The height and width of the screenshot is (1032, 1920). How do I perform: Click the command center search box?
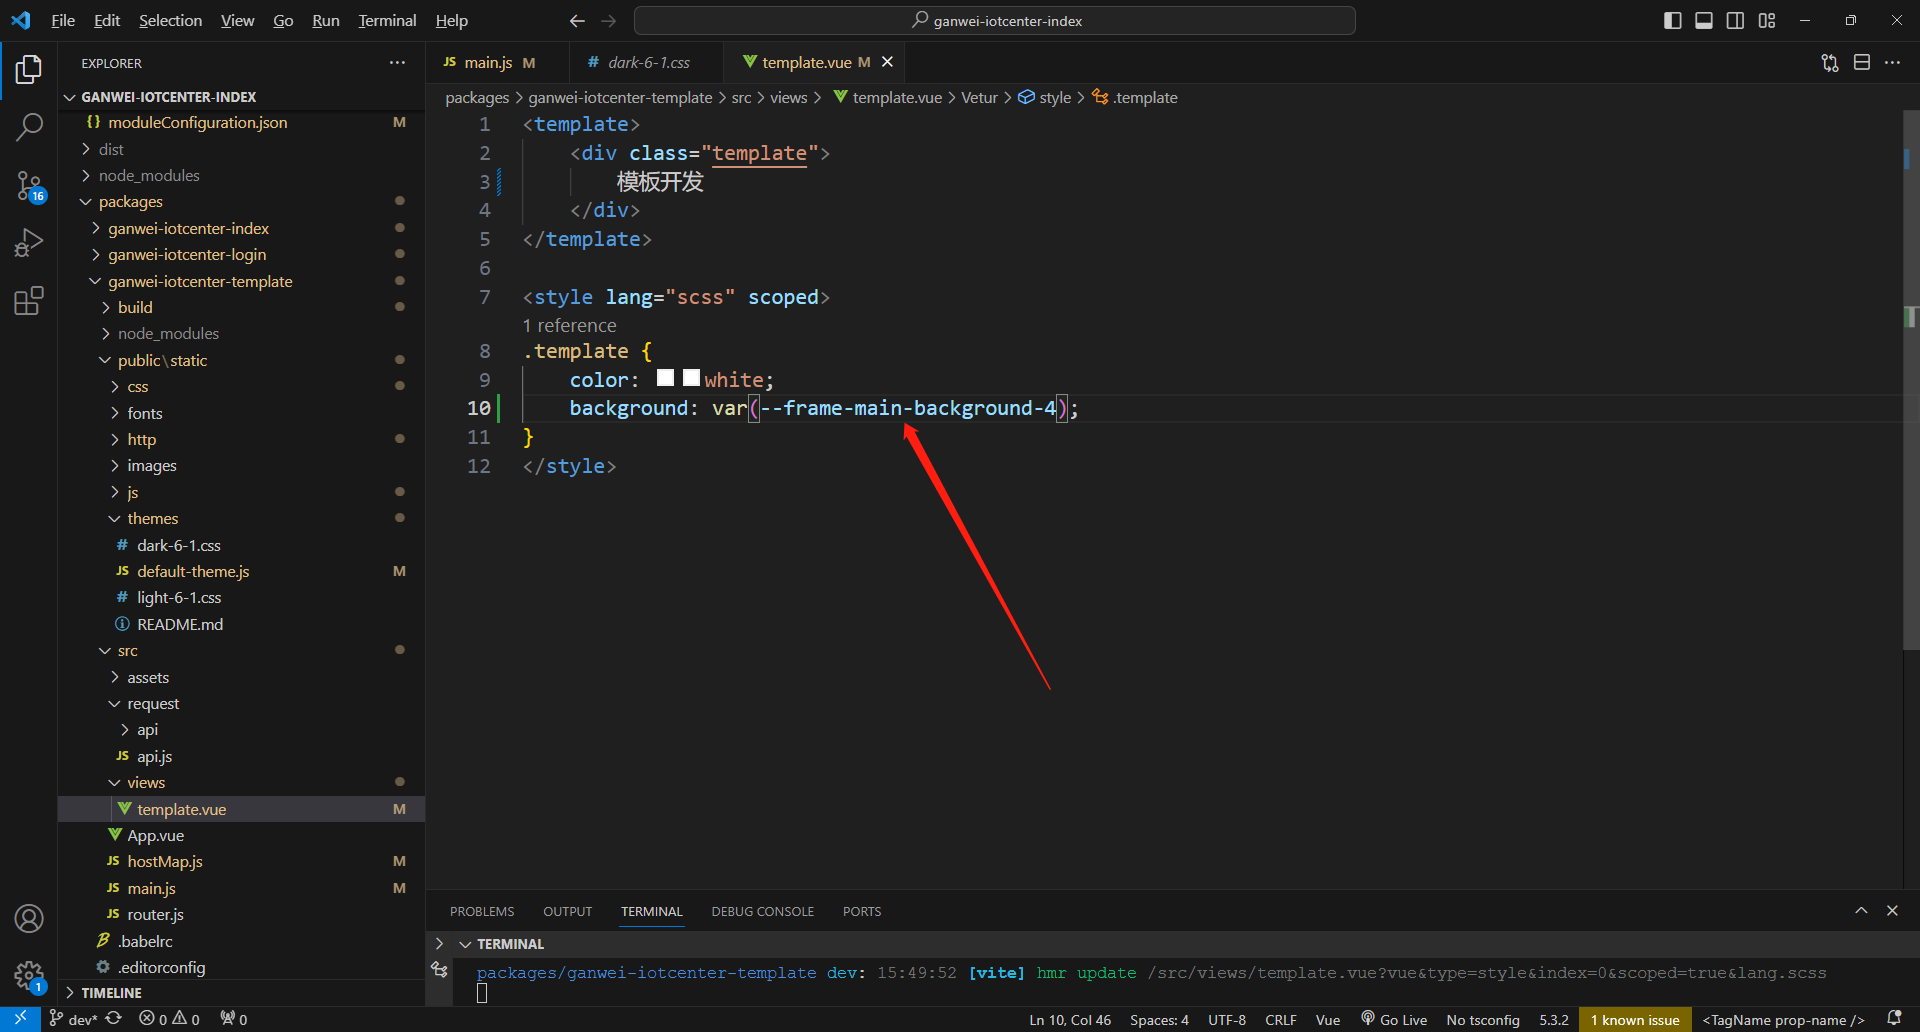(995, 20)
